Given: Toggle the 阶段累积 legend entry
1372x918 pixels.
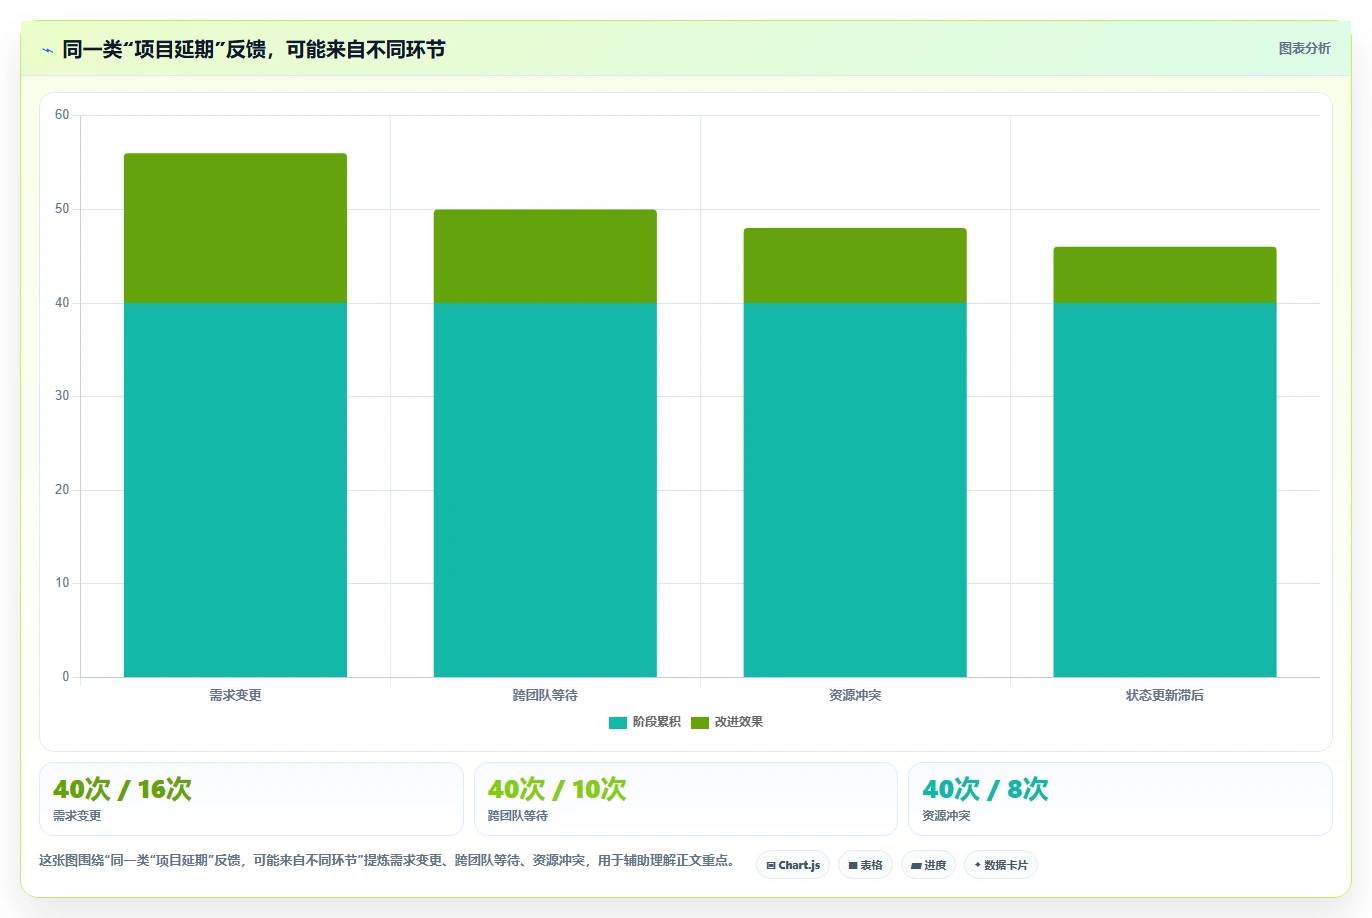Looking at the screenshot, I should tap(645, 722).
